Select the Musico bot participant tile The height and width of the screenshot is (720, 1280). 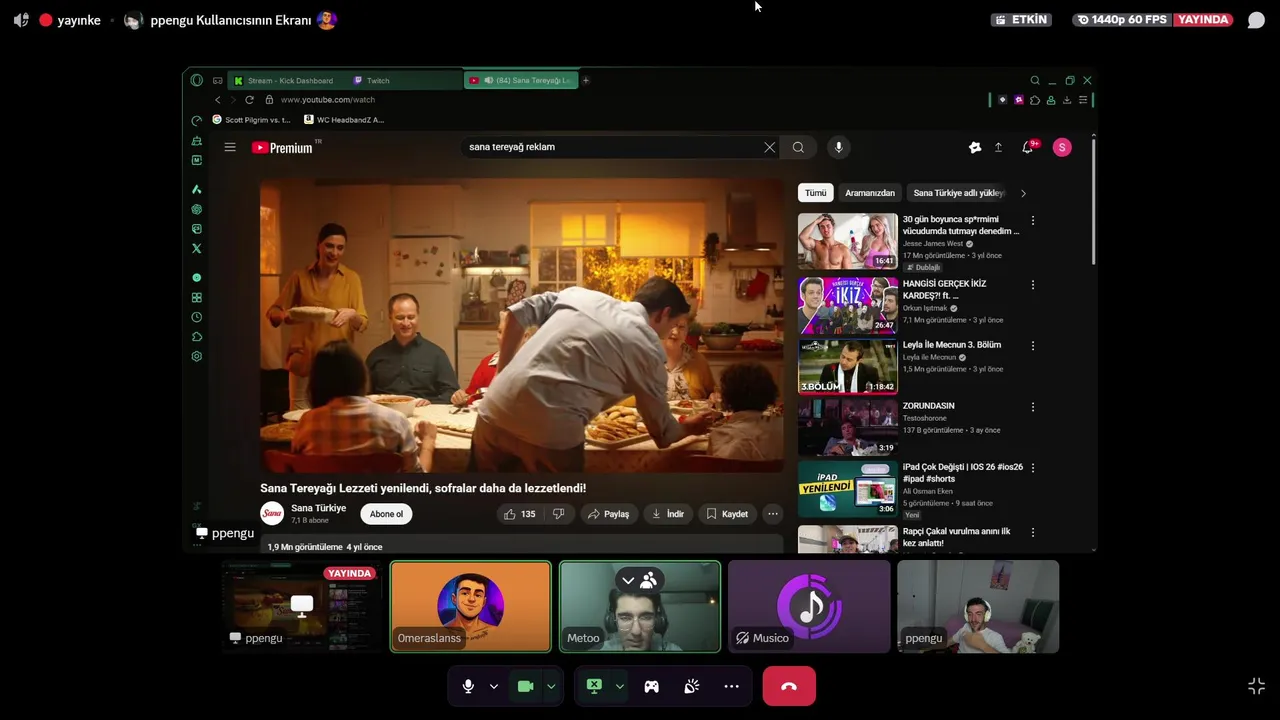809,607
